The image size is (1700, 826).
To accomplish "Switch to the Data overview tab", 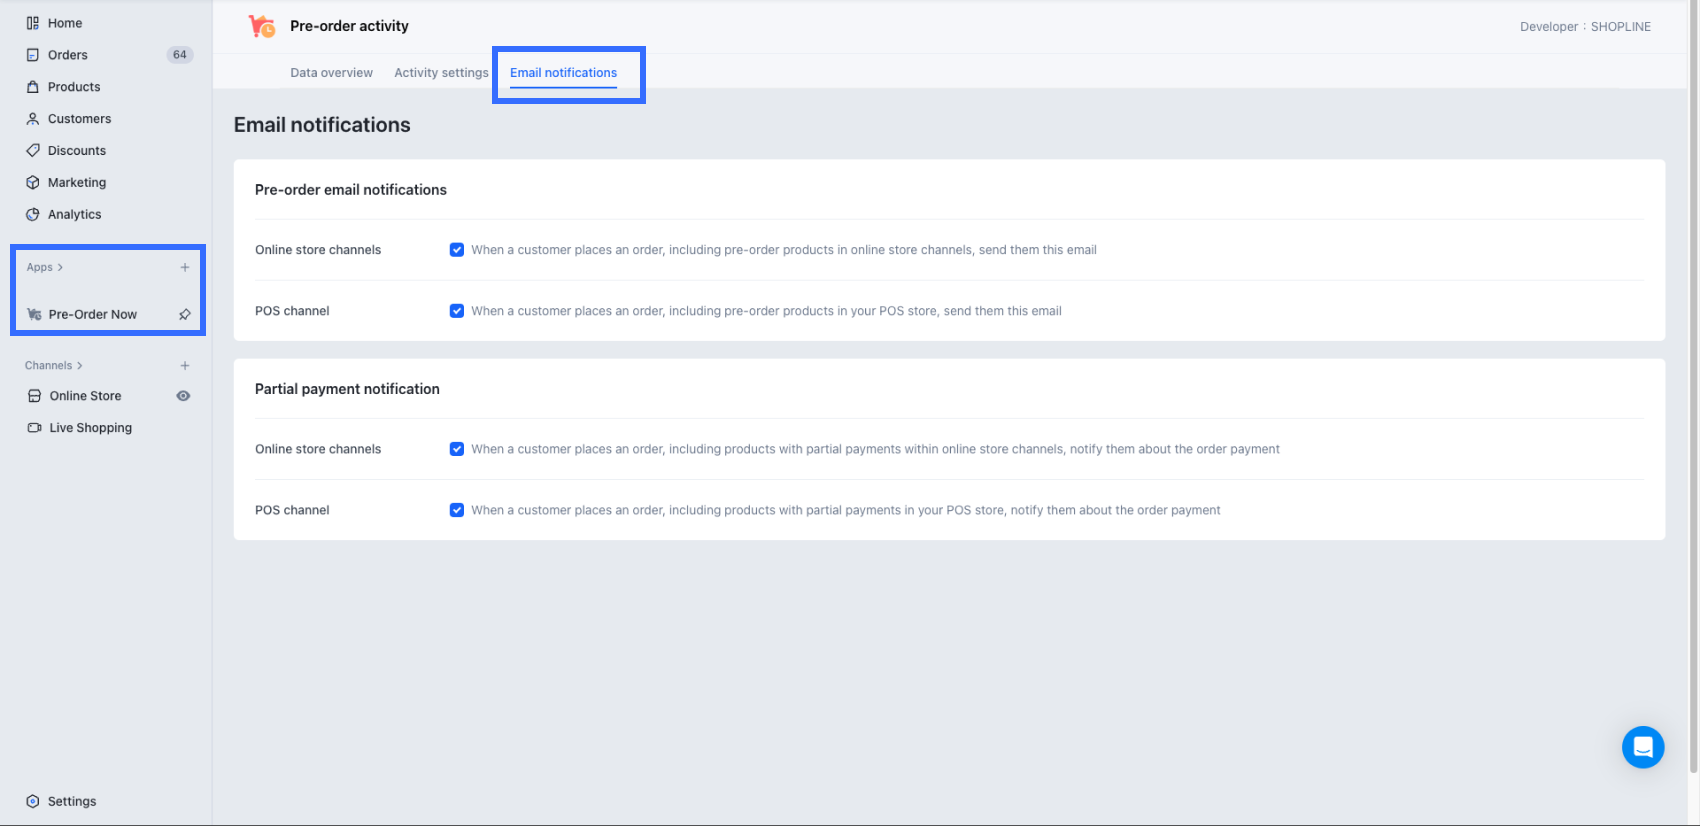I will (331, 73).
